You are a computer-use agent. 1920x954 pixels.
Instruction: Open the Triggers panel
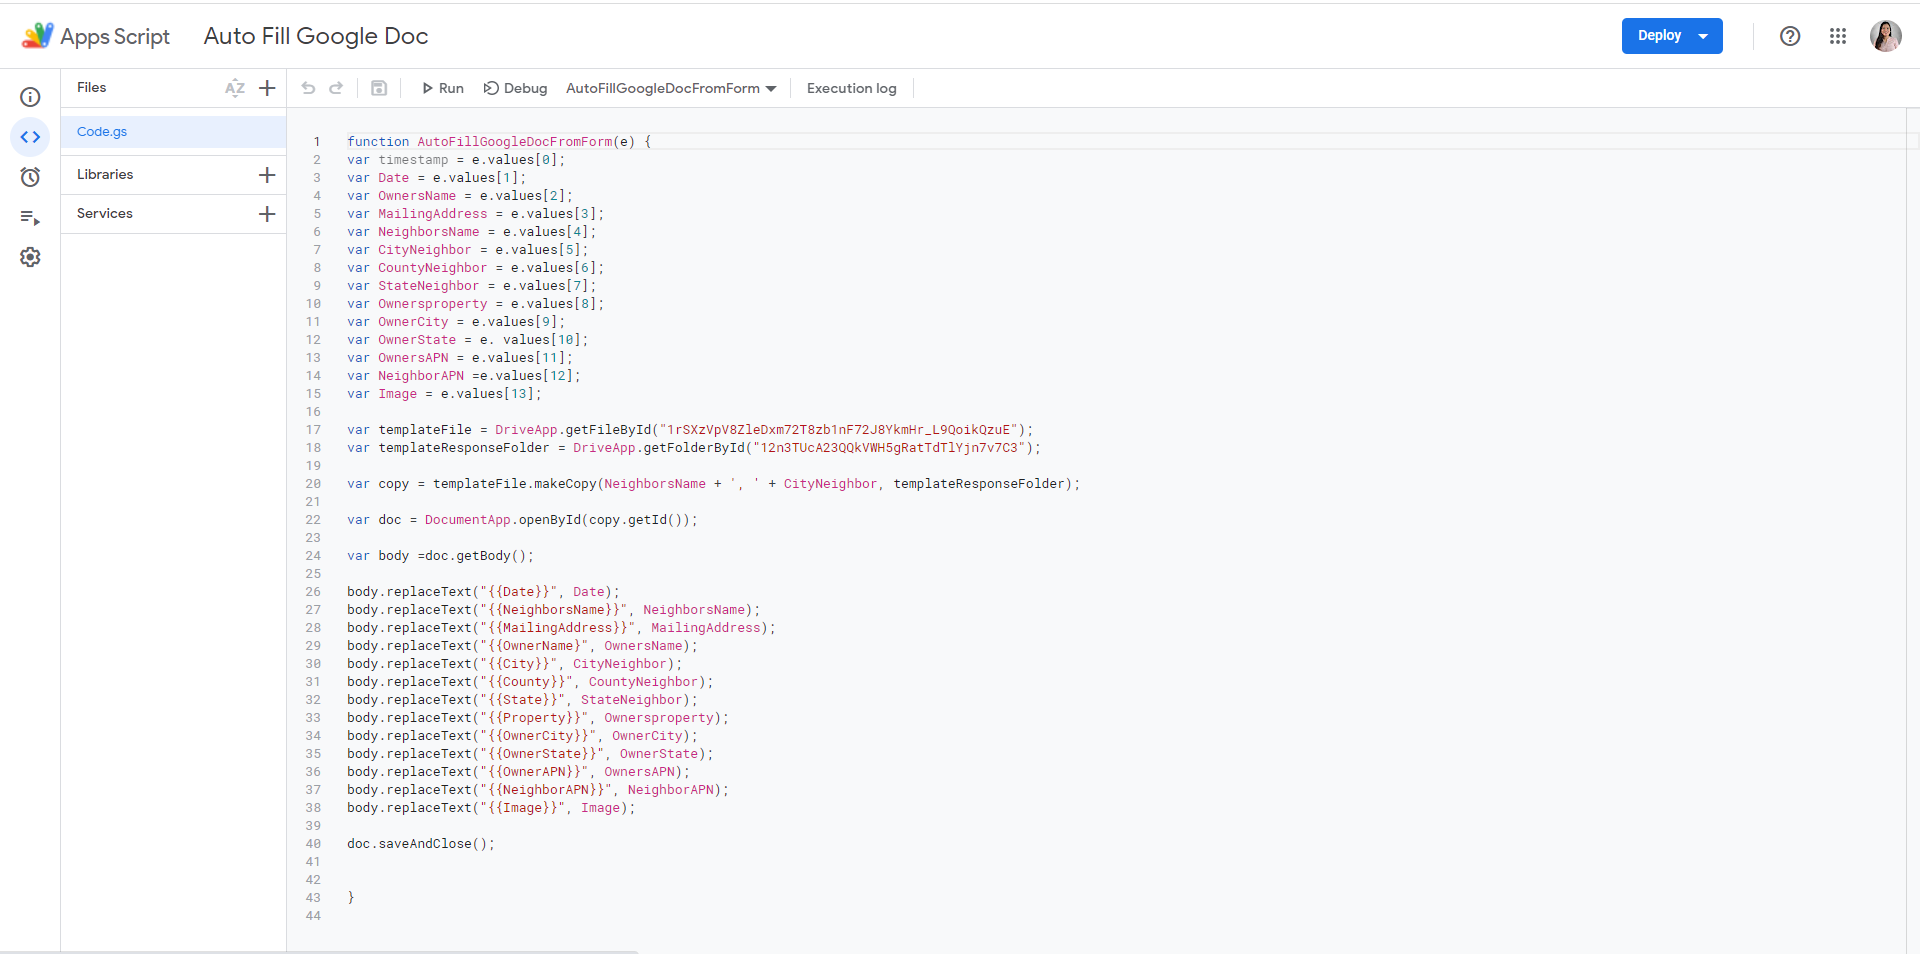click(30, 177)
